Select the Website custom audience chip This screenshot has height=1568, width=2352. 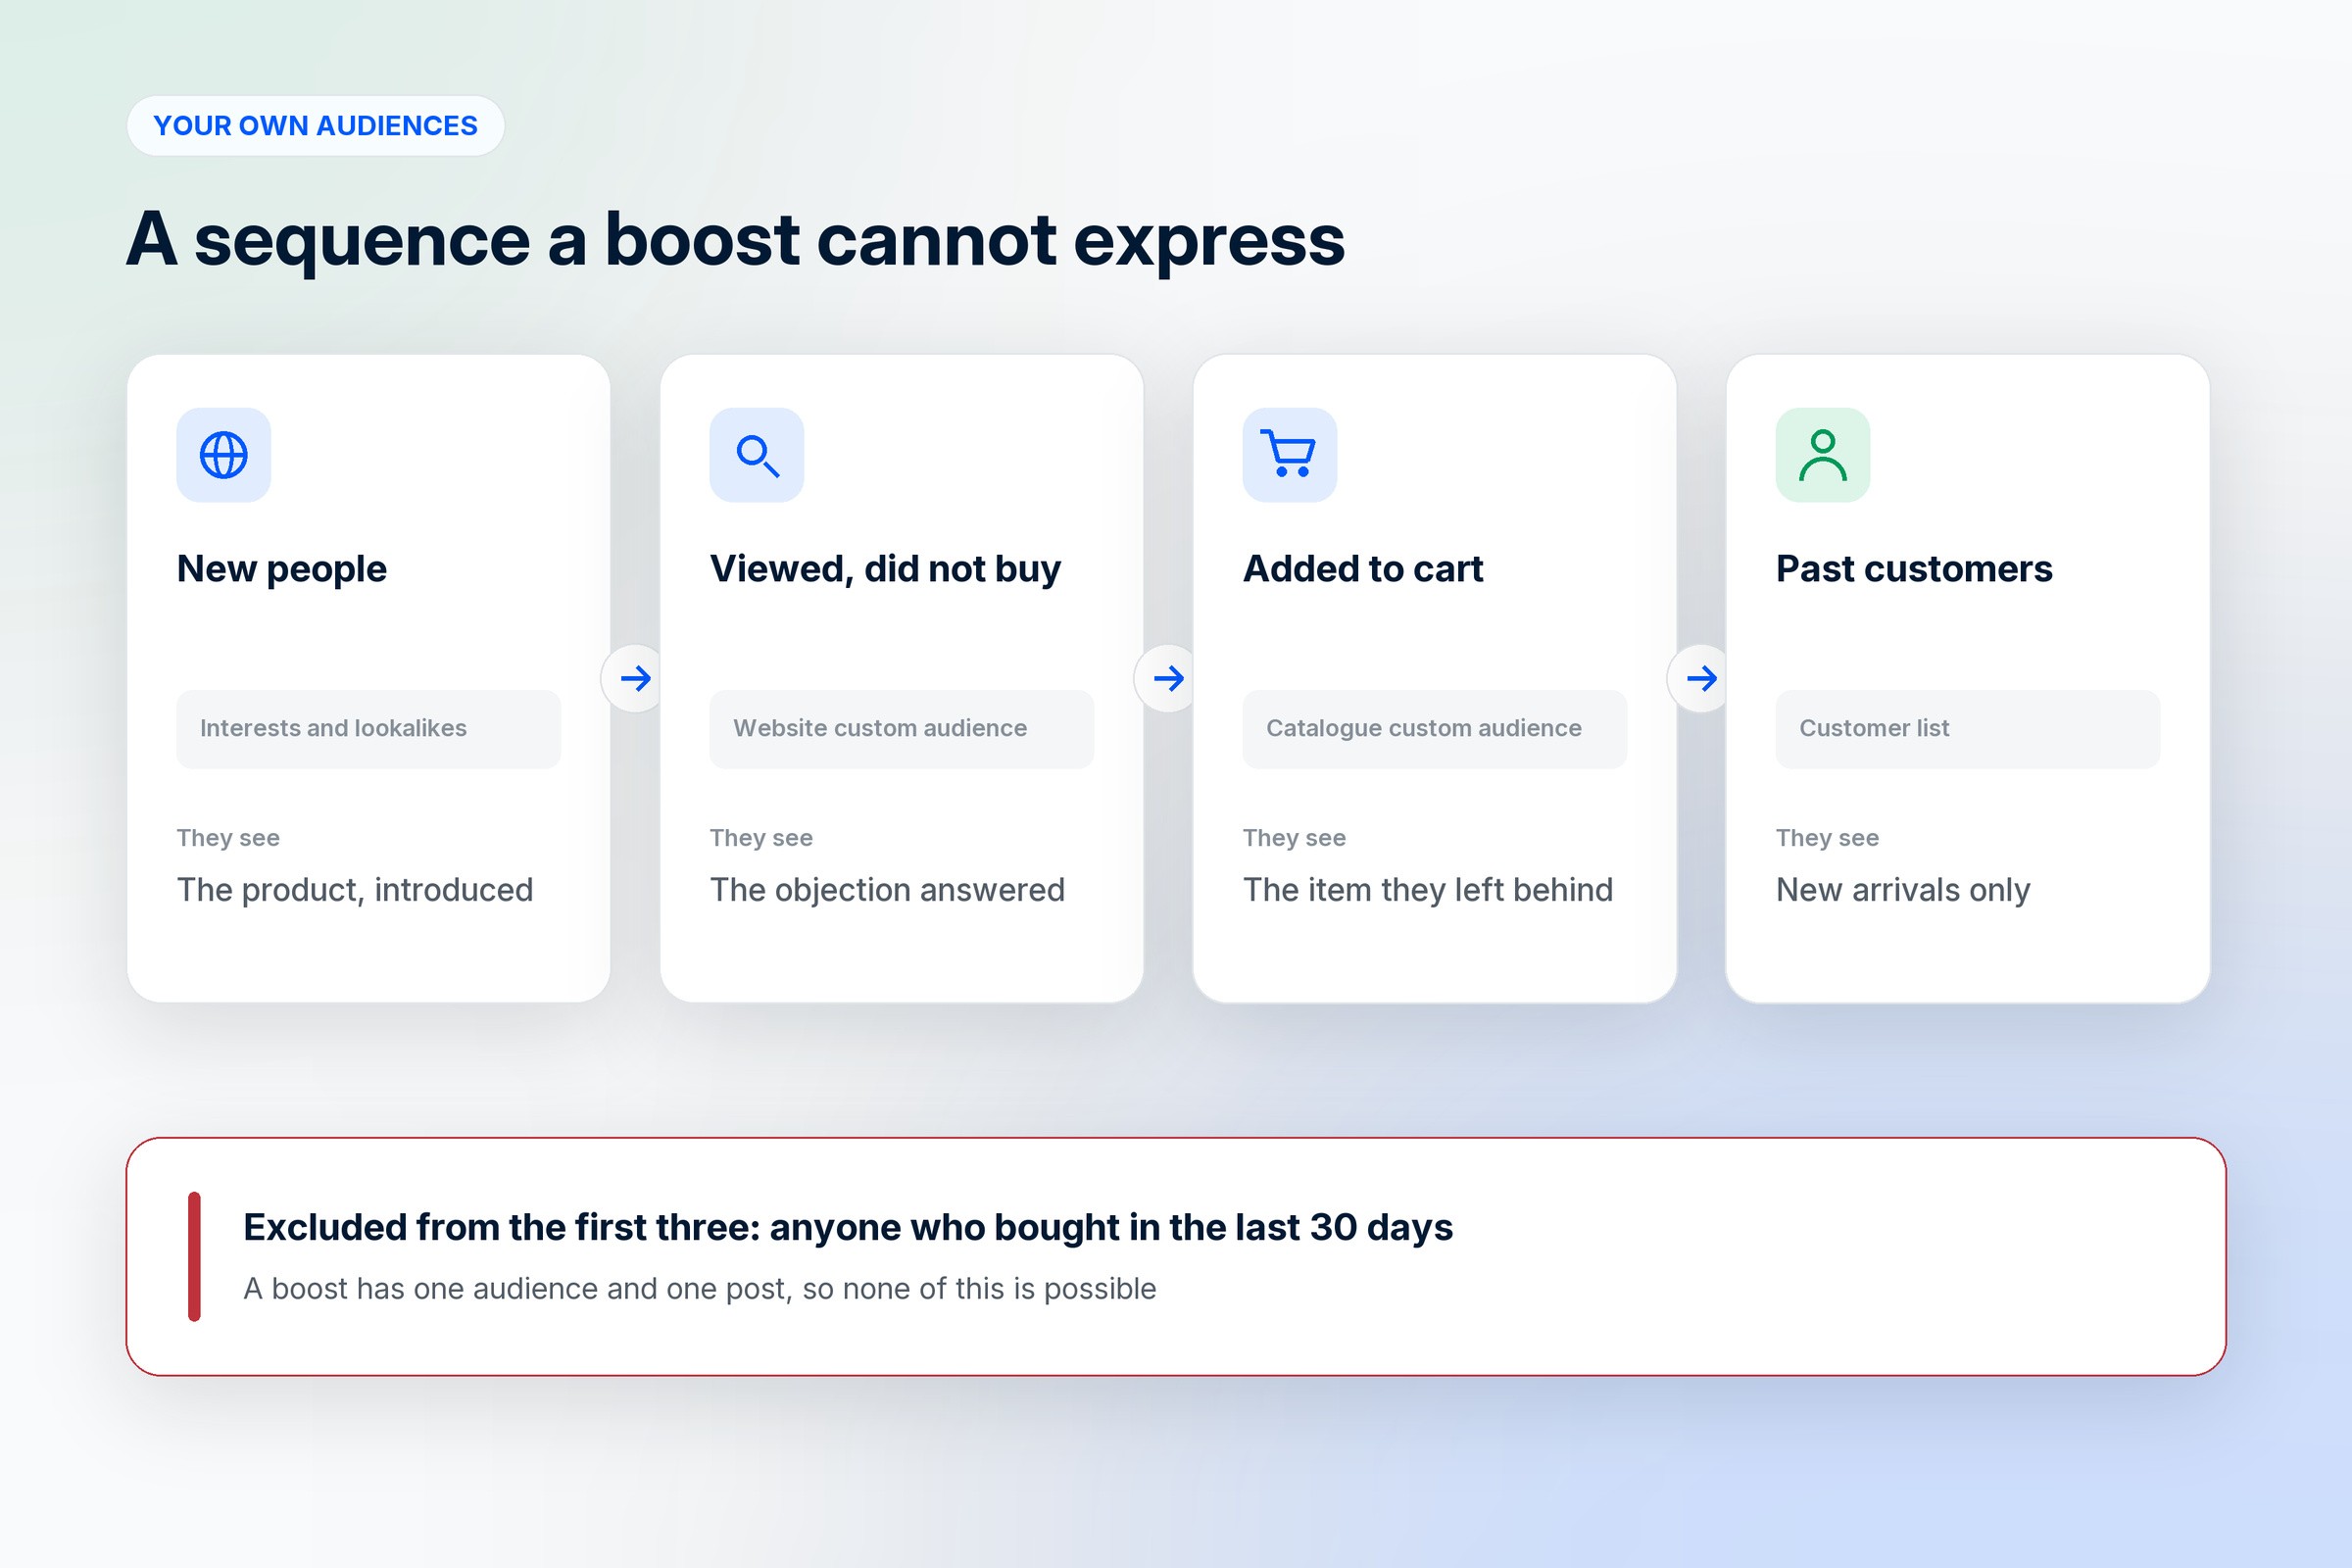pyautogui.click(x=901, y=729)
